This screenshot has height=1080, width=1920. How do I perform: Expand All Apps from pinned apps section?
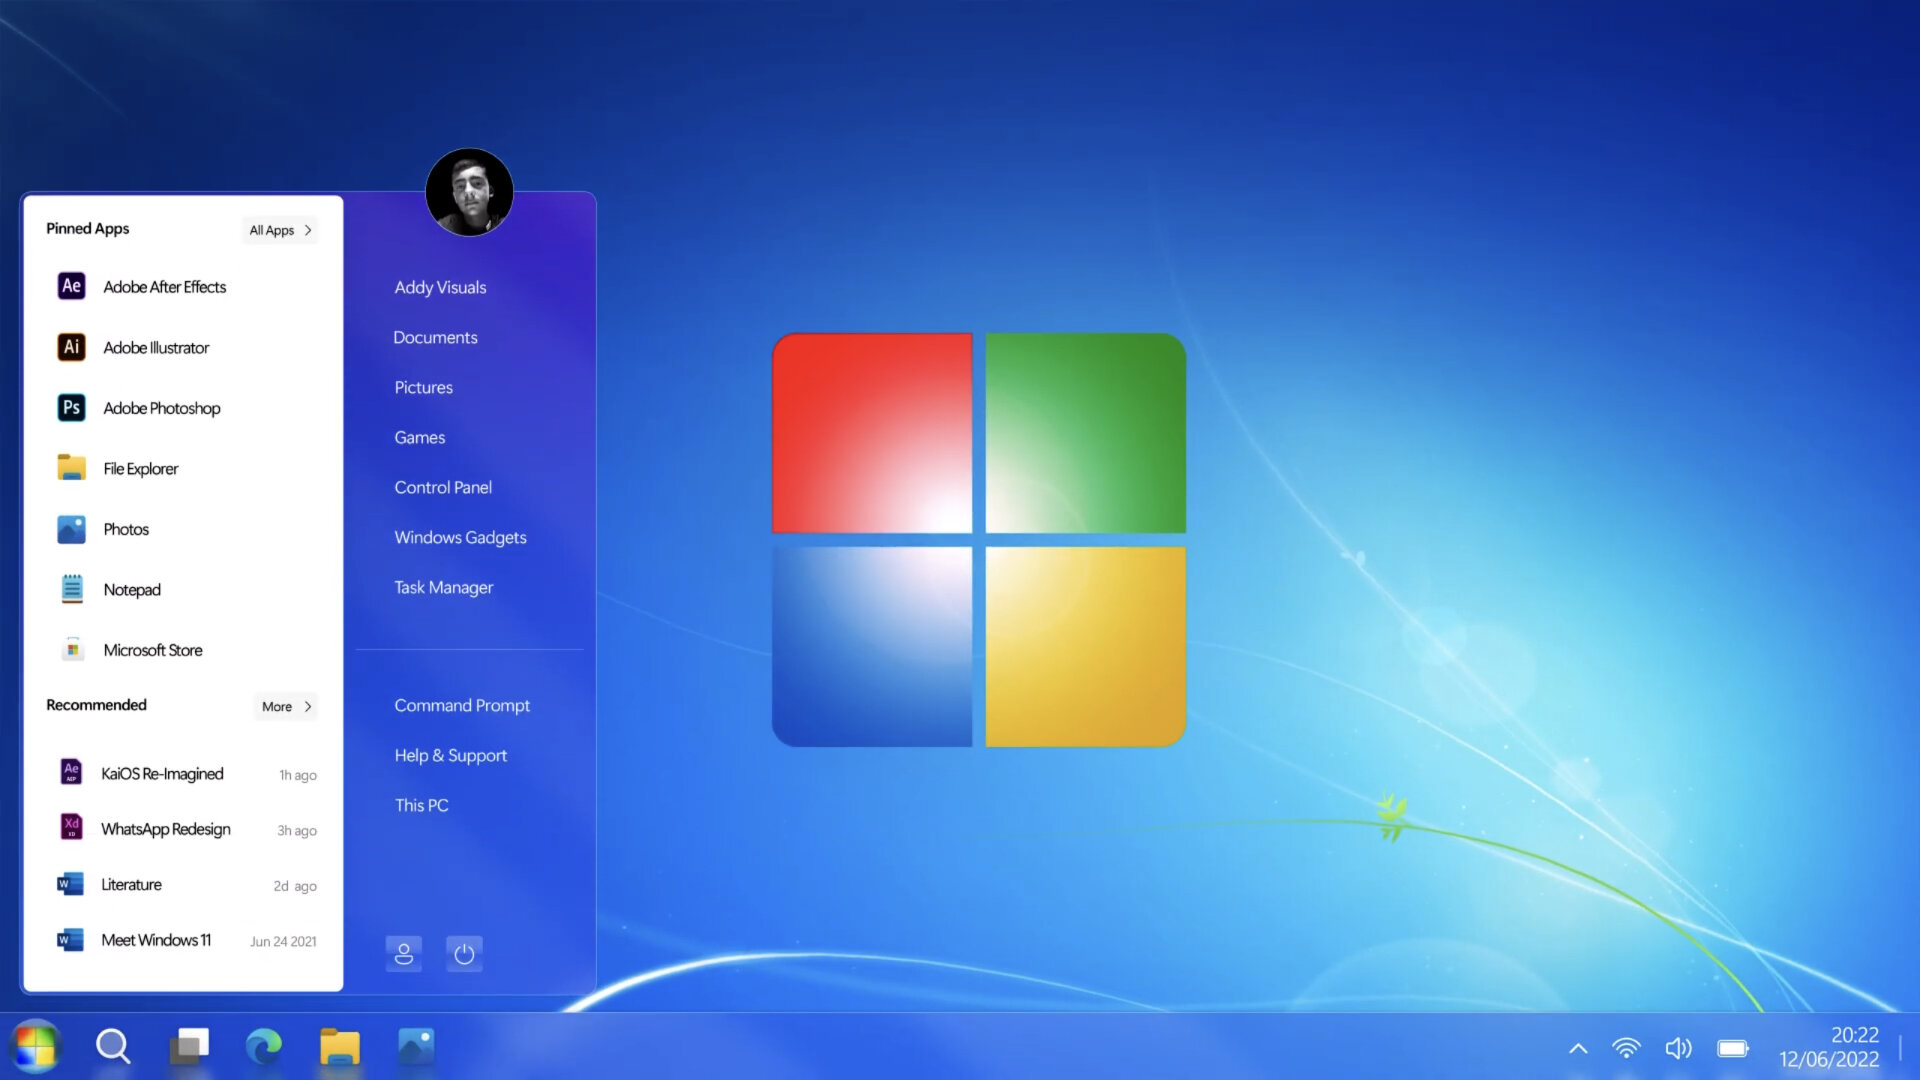click(x=281, y=229)
